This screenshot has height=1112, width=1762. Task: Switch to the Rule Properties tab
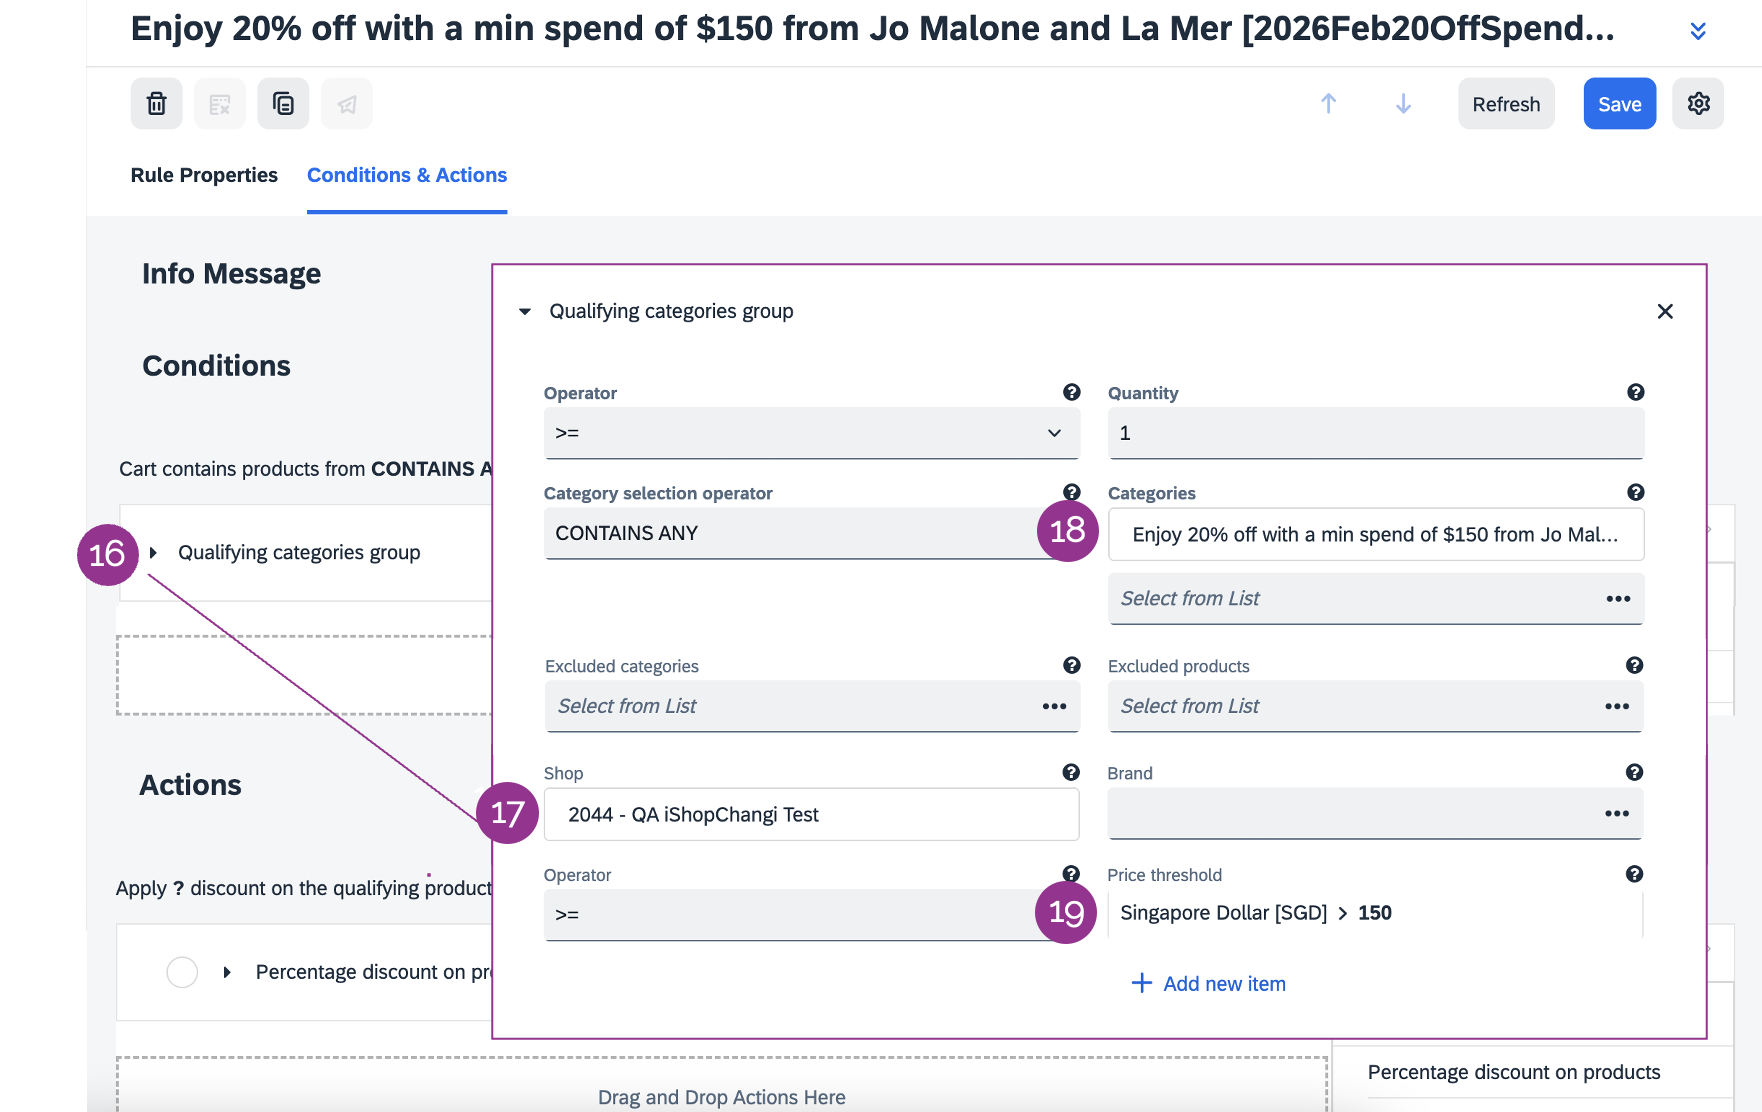(204, 175)
